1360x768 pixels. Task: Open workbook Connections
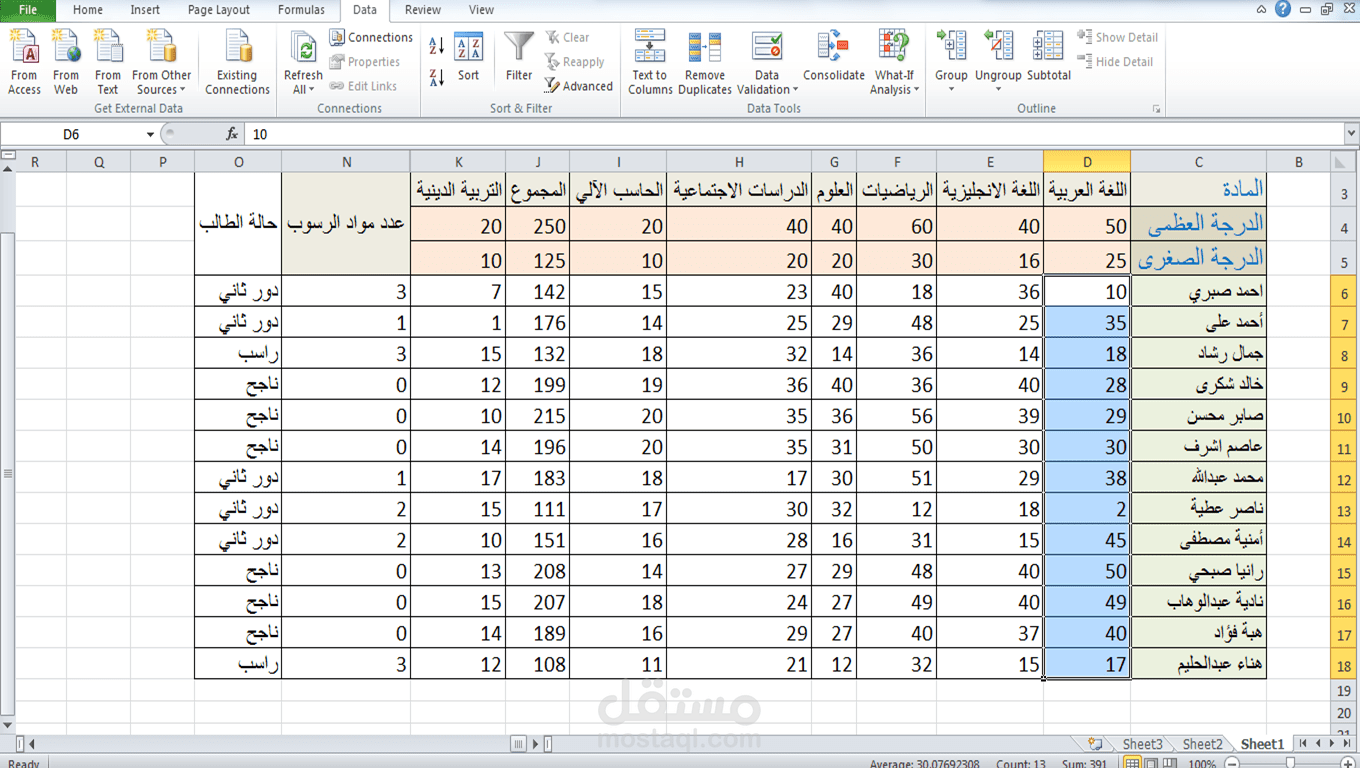point(371,37)
